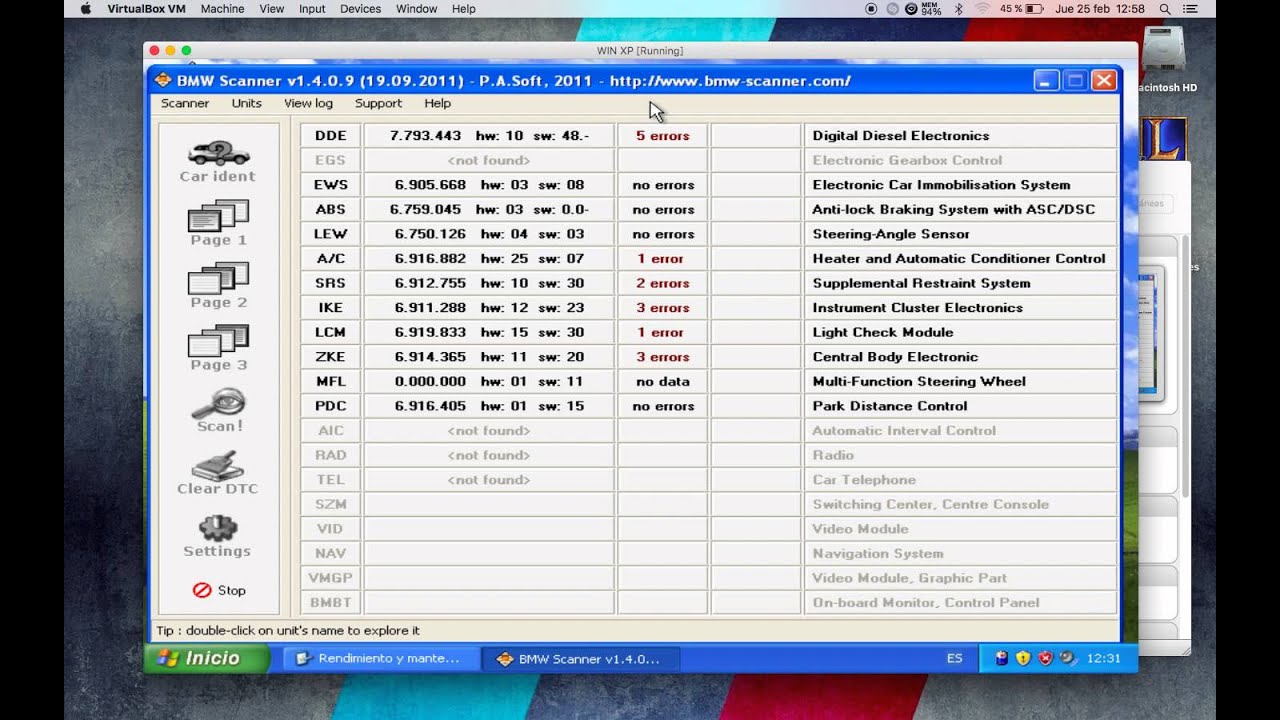Open Page 1 in sidebar
This screenshot has height=720, width=1280.
218,223
